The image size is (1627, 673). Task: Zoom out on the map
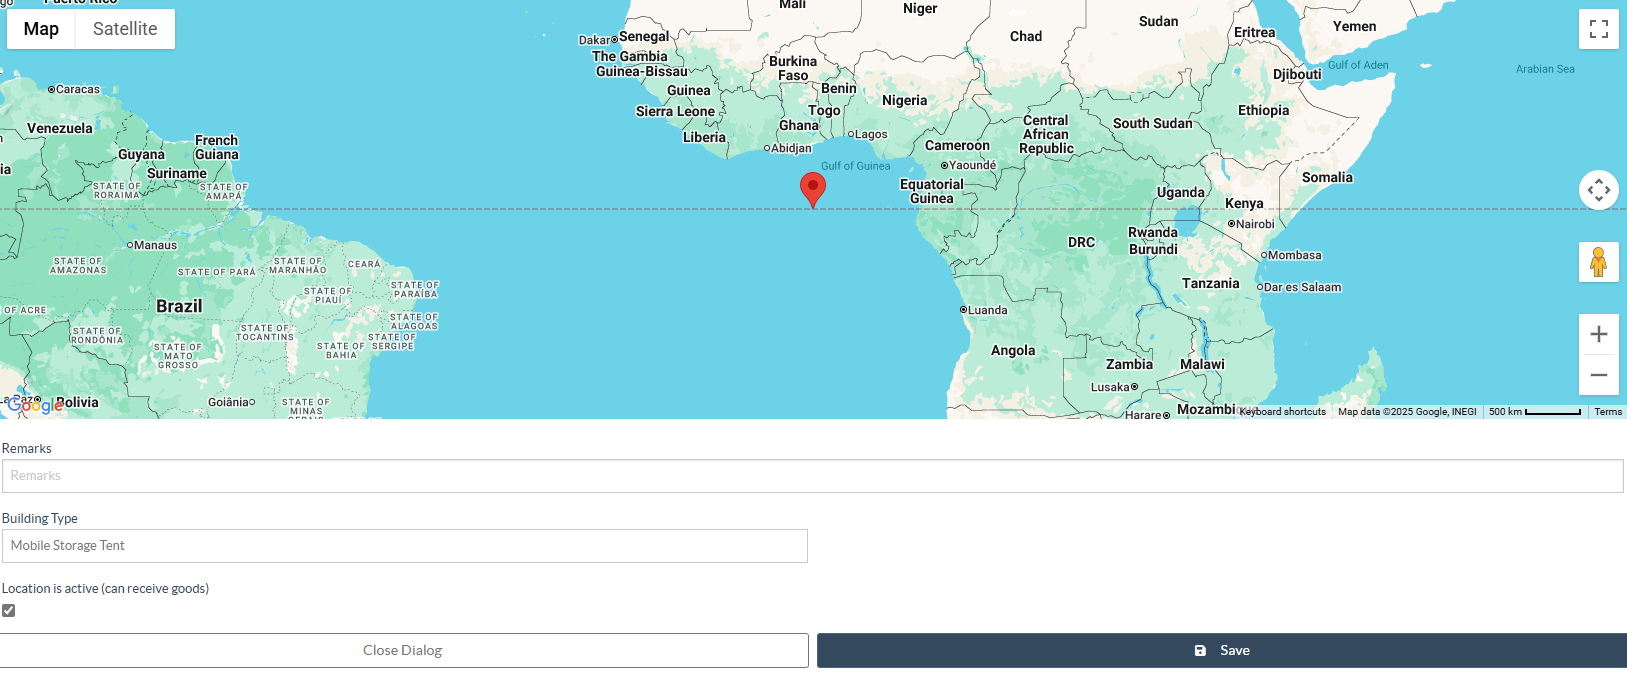pyautogui.click(x=1598, y=375)
